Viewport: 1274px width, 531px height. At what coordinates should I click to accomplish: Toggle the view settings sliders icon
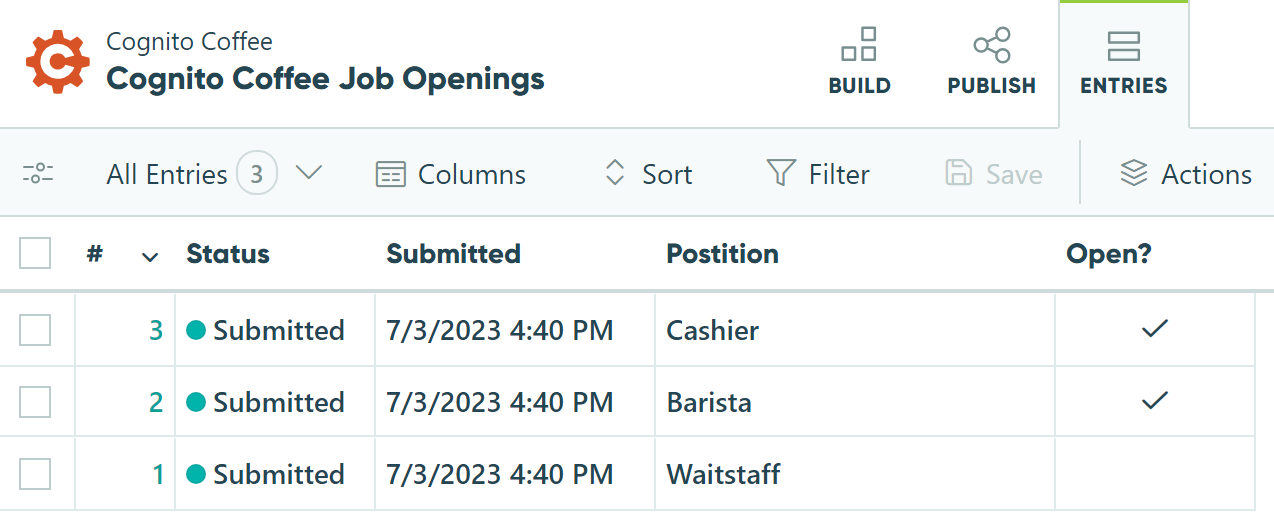[x=38, y=174]
